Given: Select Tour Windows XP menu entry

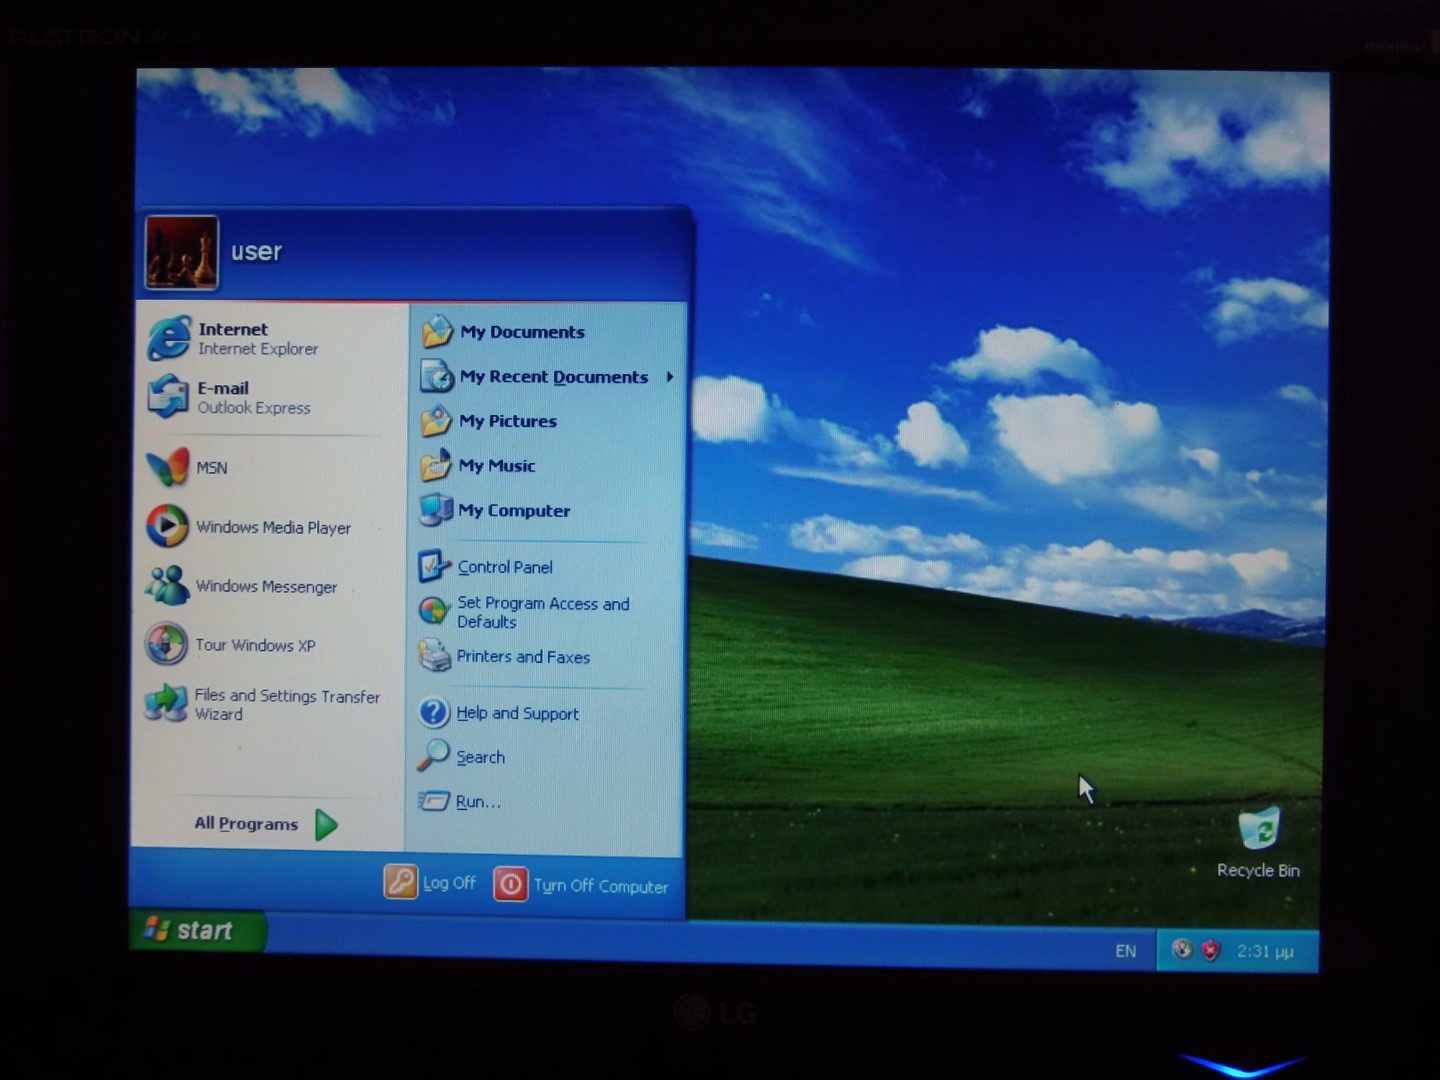Looking at the screenshot, I should 268,644.
